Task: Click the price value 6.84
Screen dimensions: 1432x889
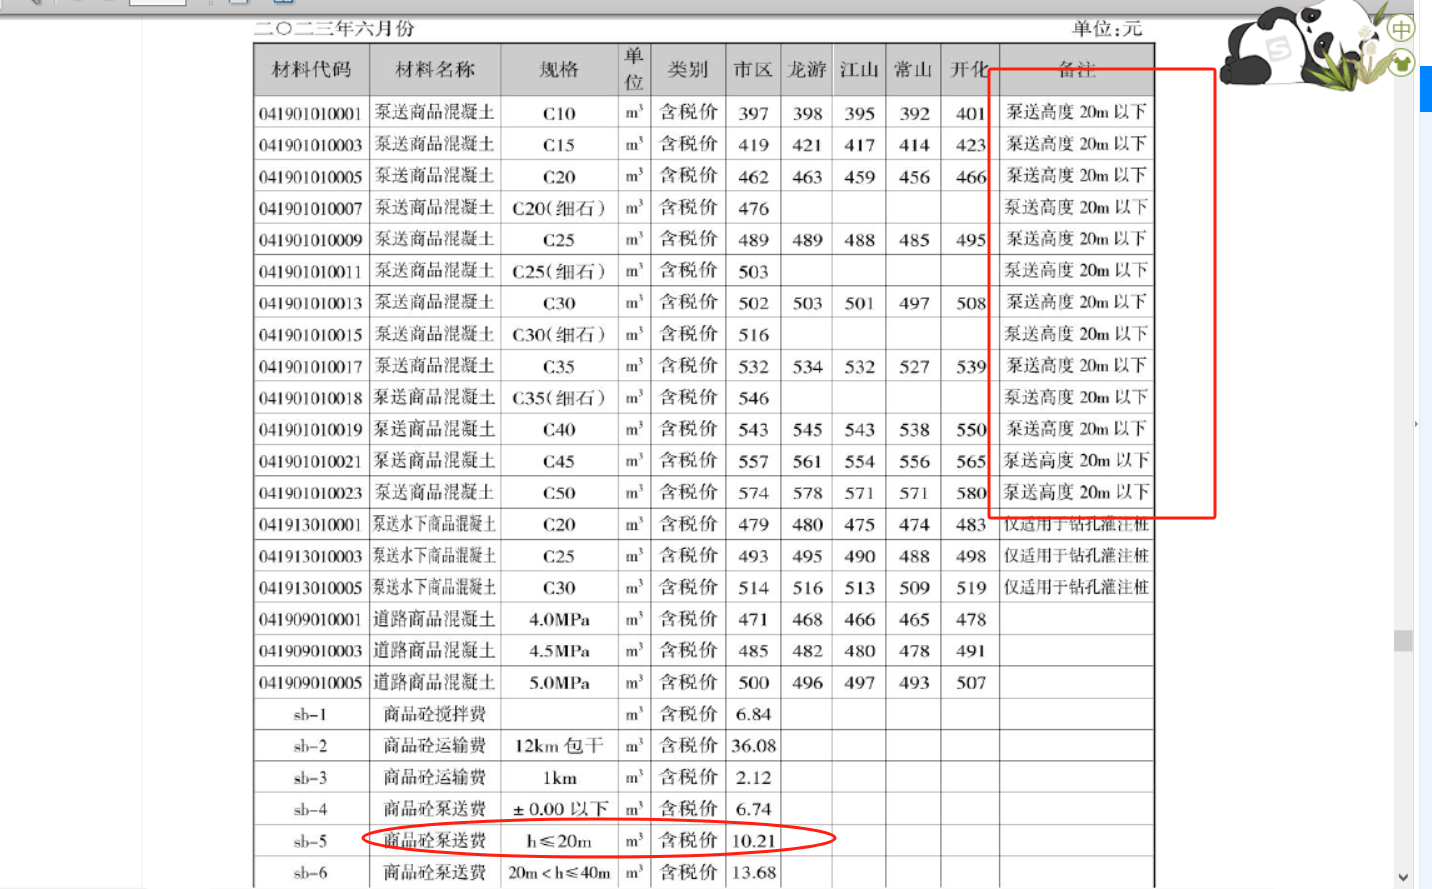Action: coord(753,714)
